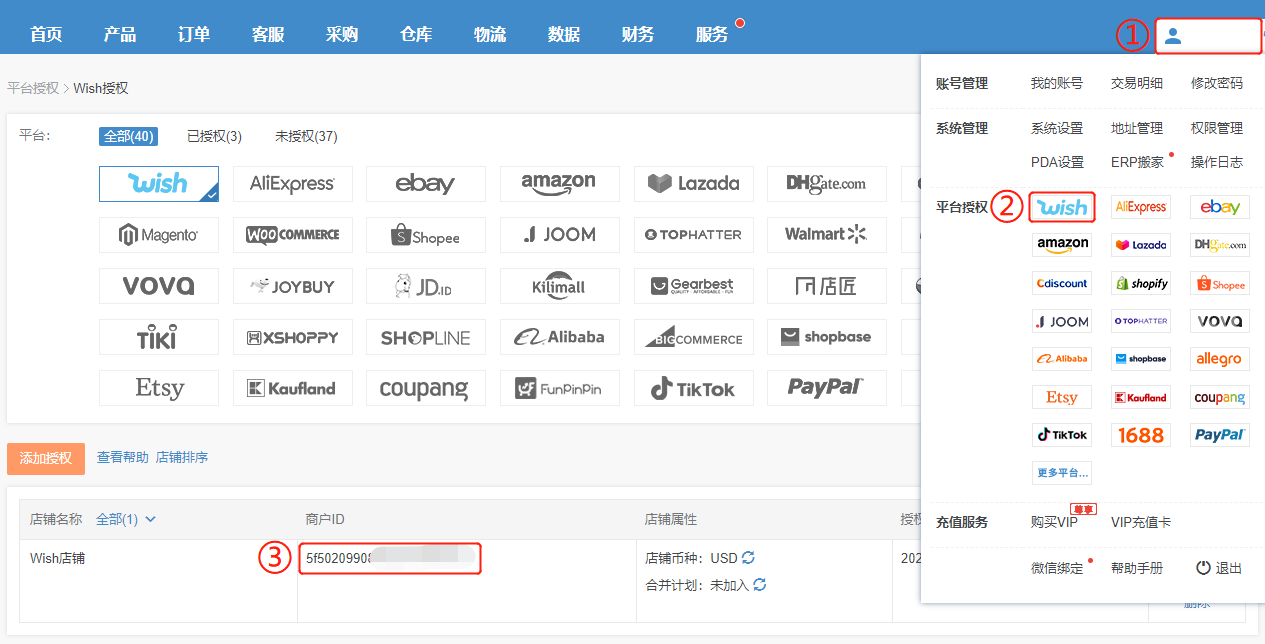Open the user account icon in header

click(1174, 36)
